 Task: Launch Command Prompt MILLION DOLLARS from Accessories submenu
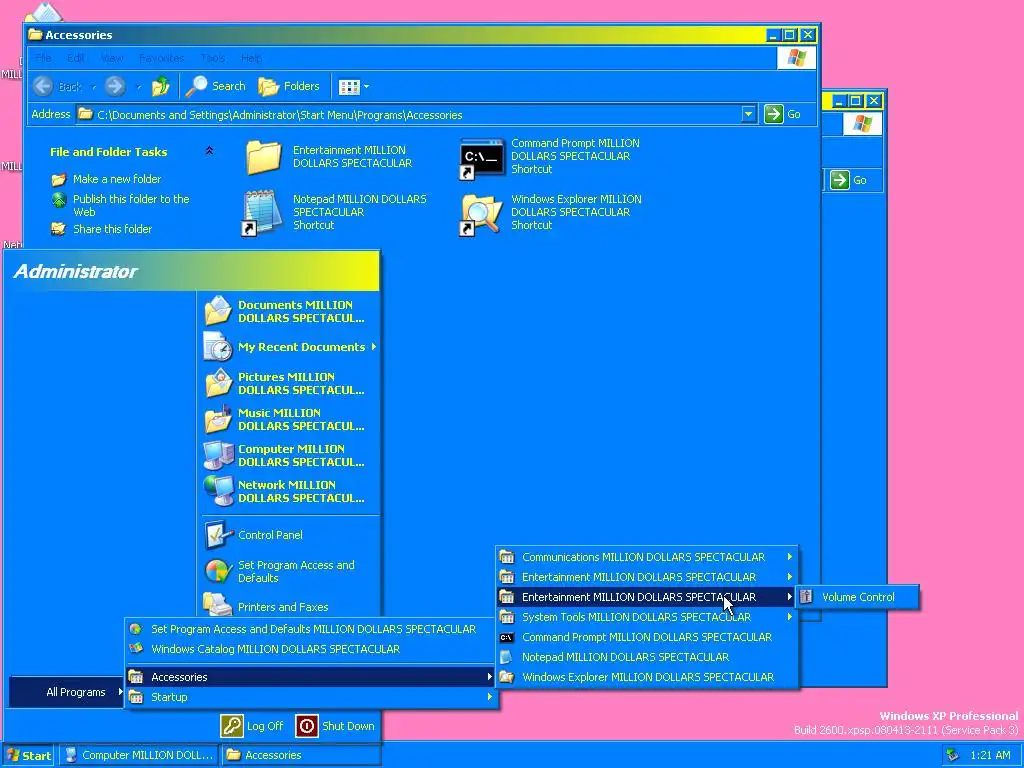point(647,637)
